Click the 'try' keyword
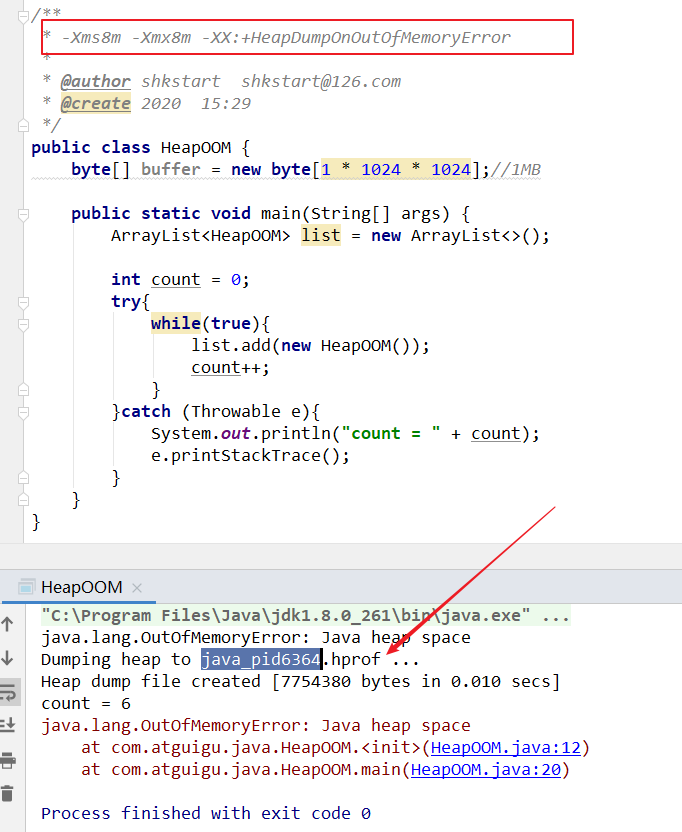Screen dimensions: 682x832 pos(126,301)
